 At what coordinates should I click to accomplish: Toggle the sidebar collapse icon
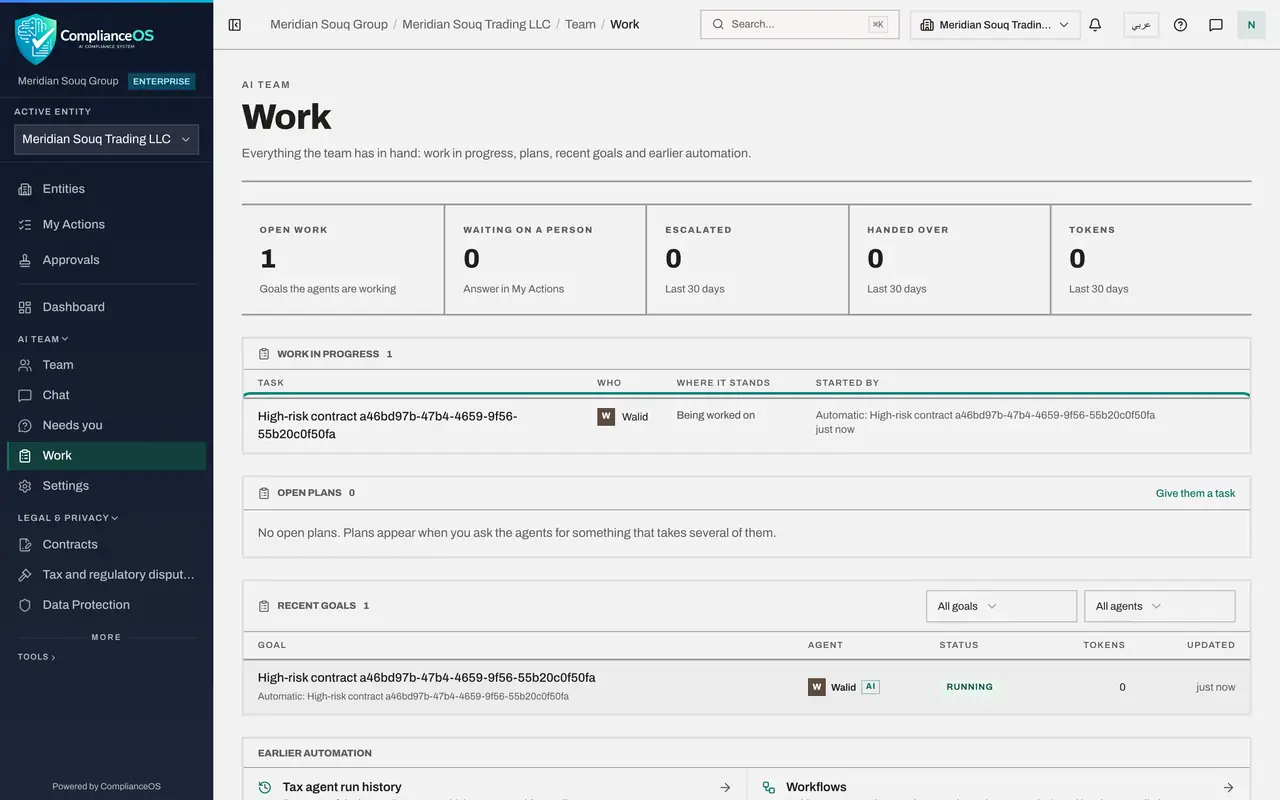tap(235, 25)
